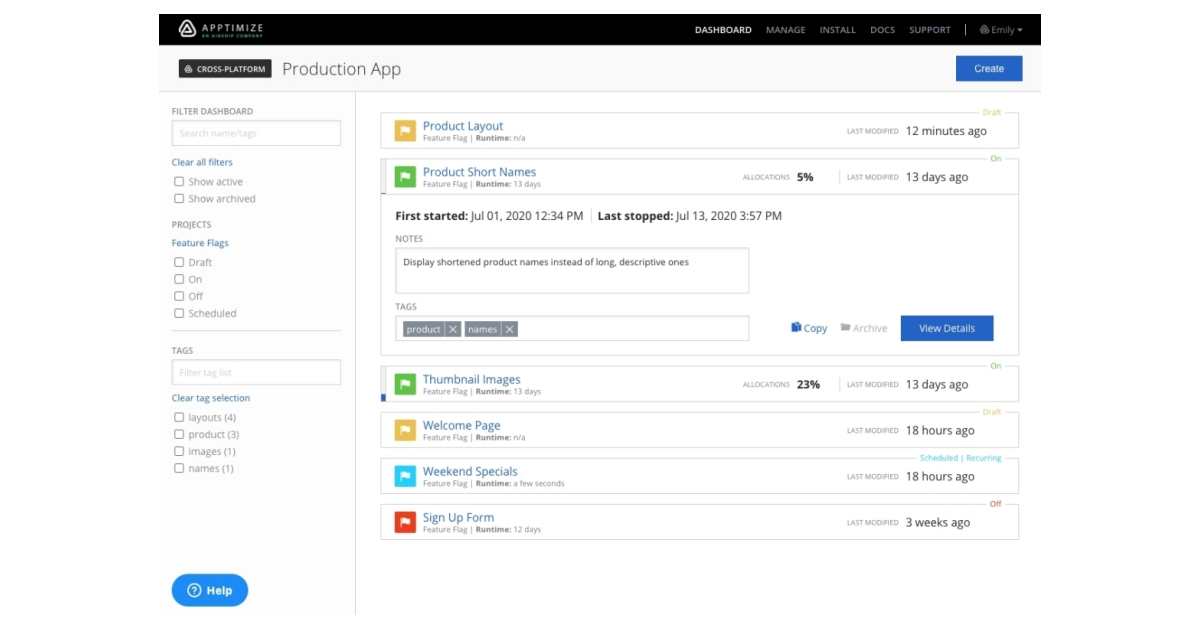Click the red flag icon for Sign Up Form
Viewport: 1200px width, 627px height.
coord(405,522)
